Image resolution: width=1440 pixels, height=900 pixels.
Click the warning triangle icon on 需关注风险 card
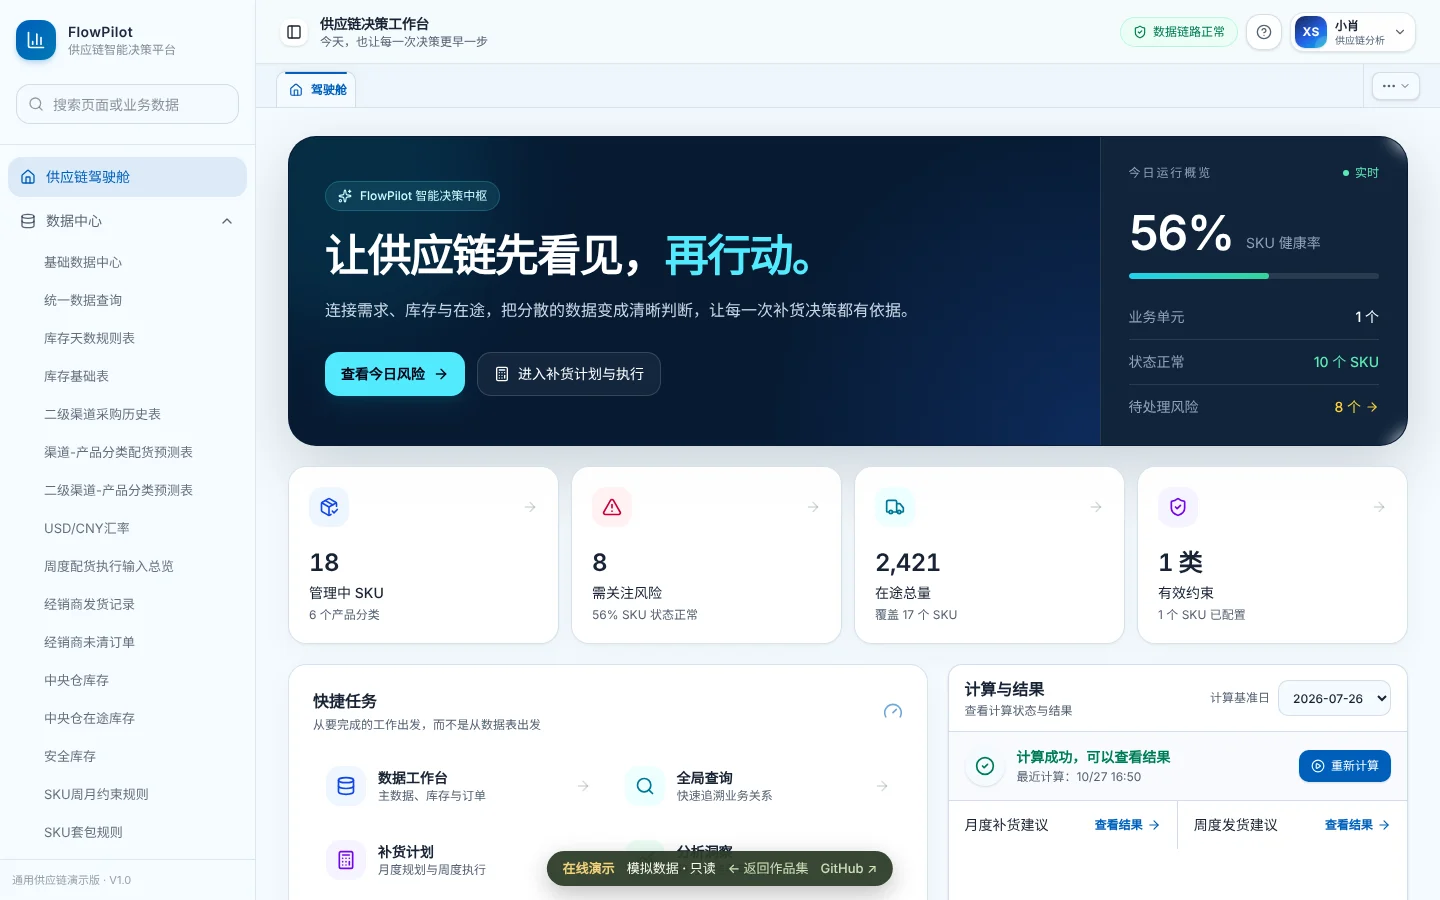612,507
